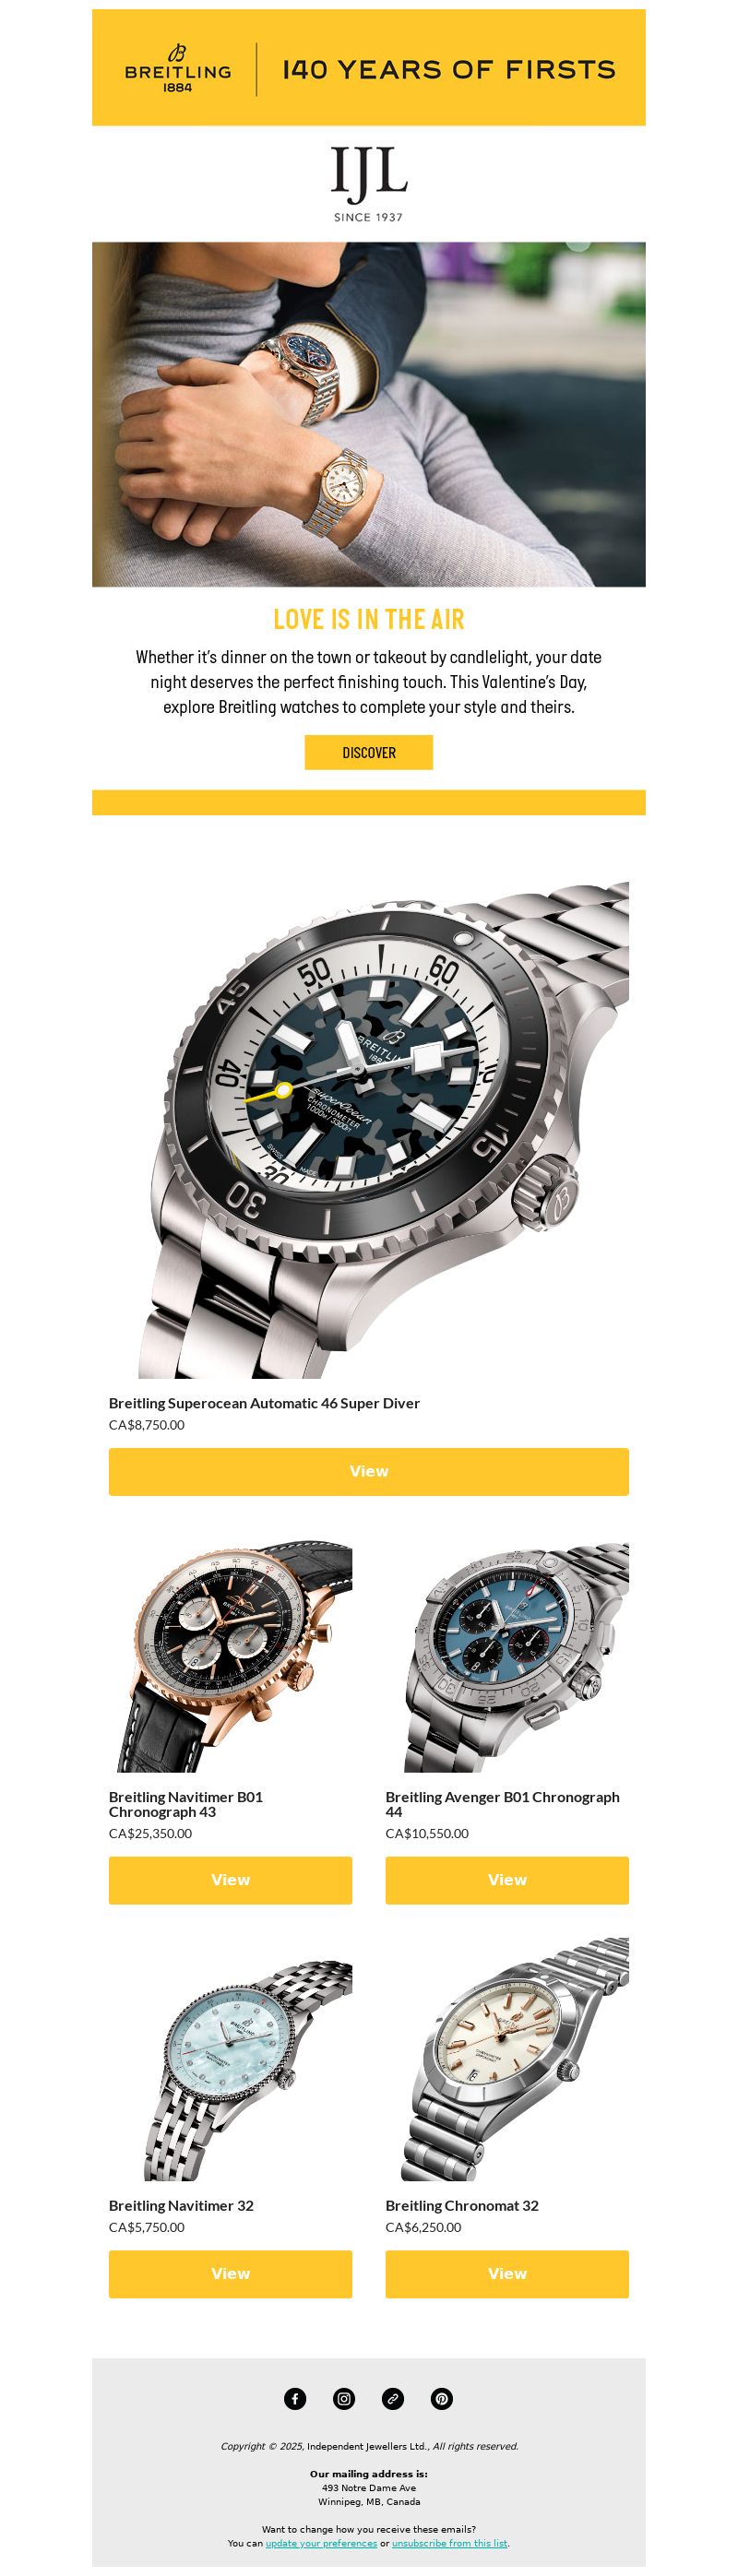Open the update your preferences link
Image resolution: width=738 pixels, height=2576 pixels.
(x=321, y=2542)
